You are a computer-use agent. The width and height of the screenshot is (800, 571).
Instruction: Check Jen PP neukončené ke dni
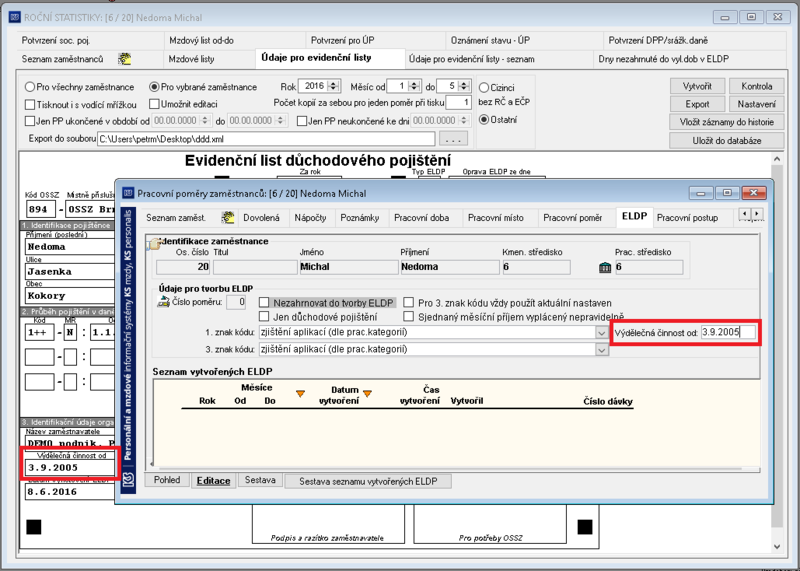tap(302, 121)
